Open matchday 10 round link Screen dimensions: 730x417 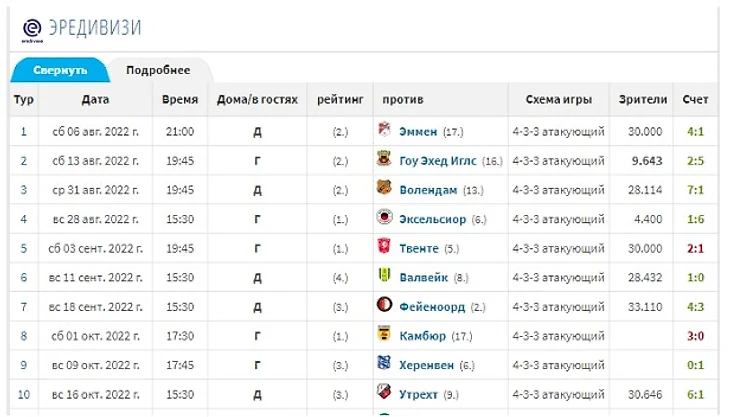24,394
